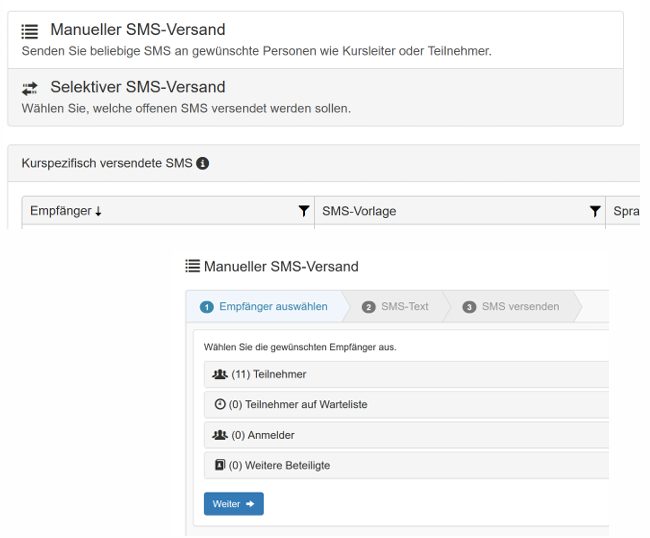Viewport: 650px width, 538px height.
Task: Switch to the SMS-Text step
Action: pyautogui.click(x=396, y=307)
